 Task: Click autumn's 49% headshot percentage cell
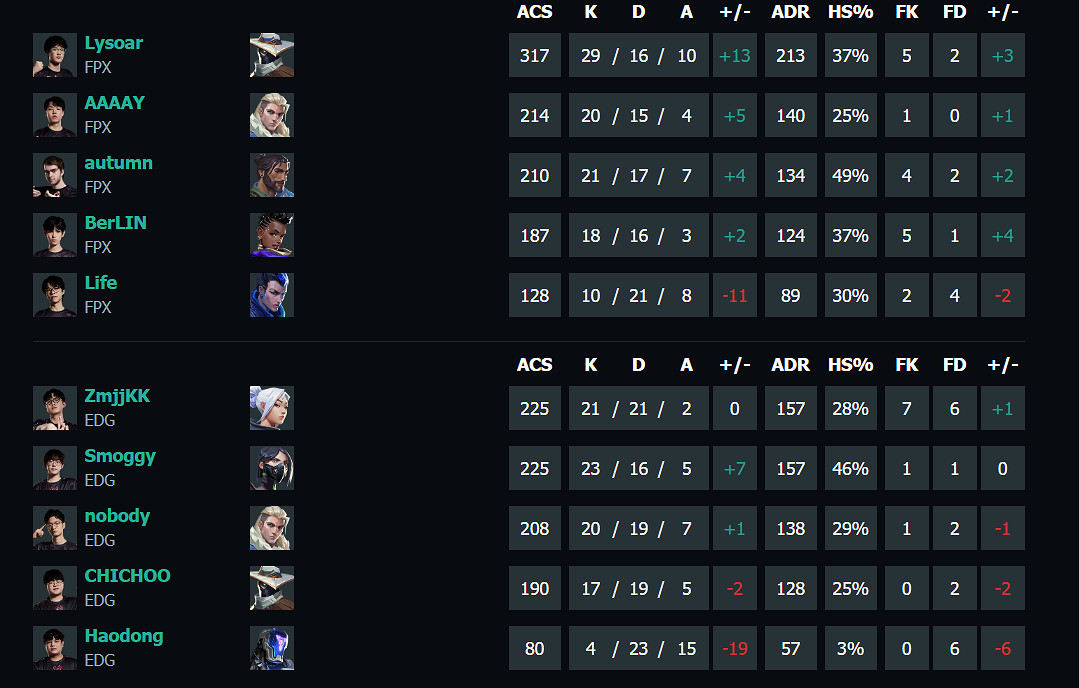click(850, 176)
